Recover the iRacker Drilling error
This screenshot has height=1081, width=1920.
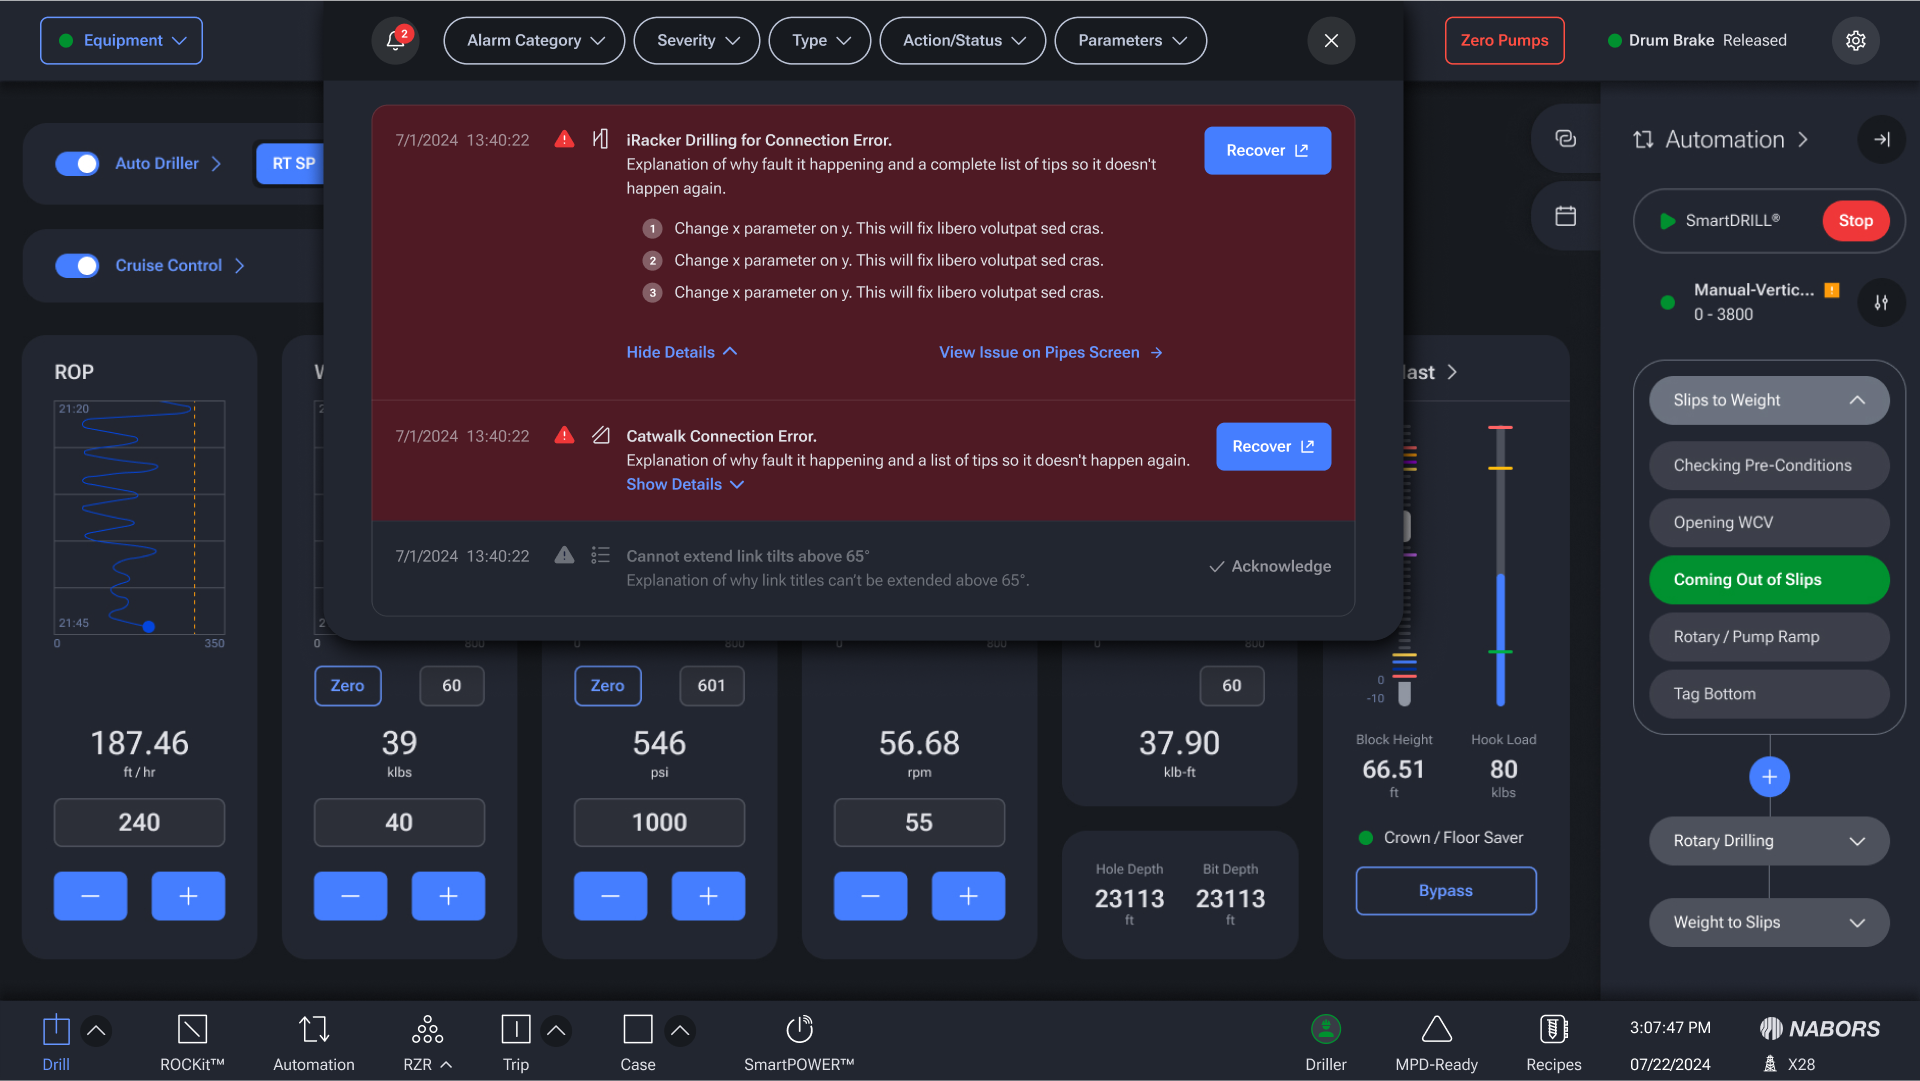click(x=1267, y=150)
